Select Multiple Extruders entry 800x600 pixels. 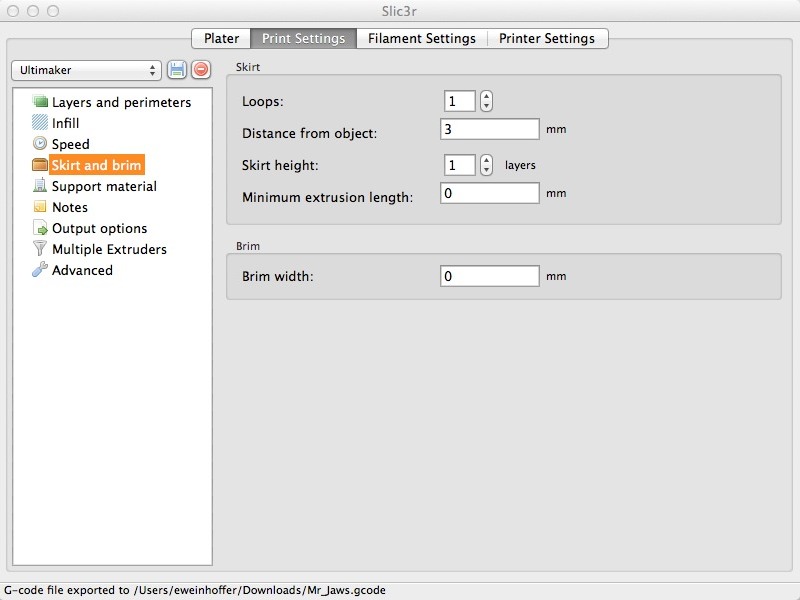pyautogui.click(x=109, y=249)
